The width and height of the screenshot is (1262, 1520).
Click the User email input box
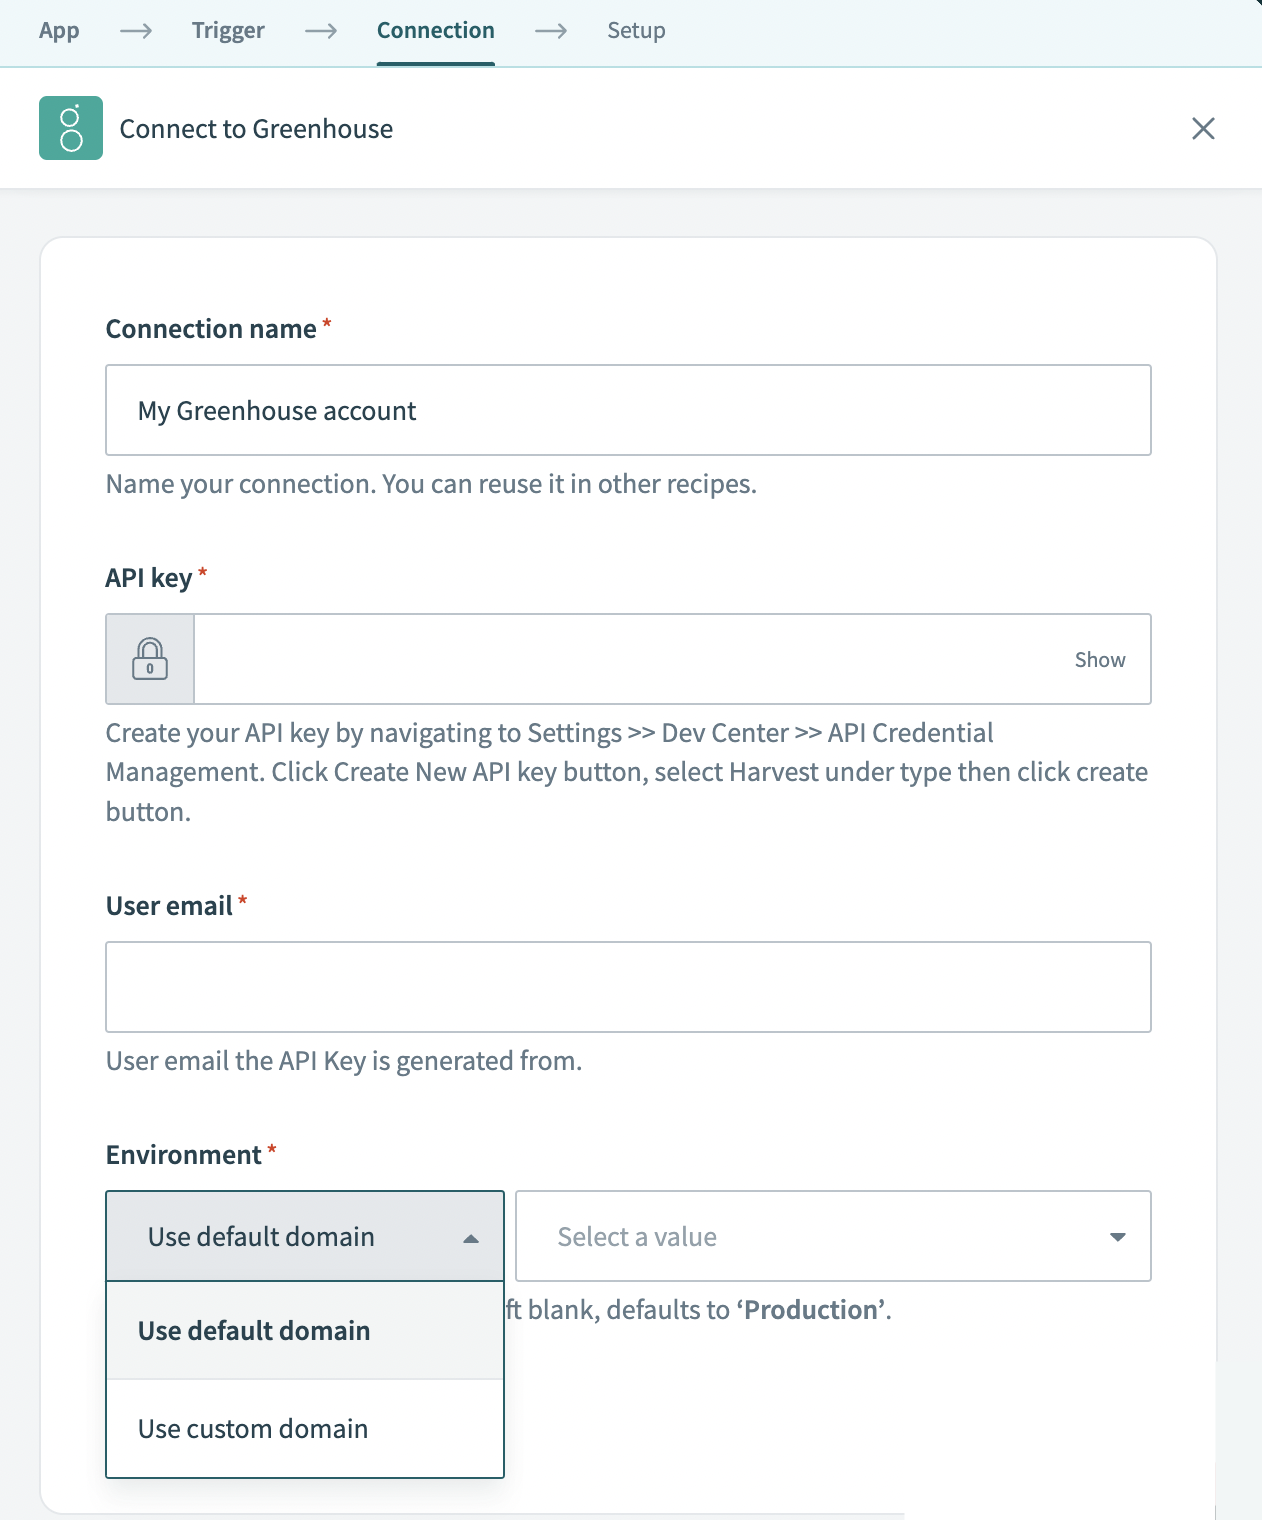(628, 986)
